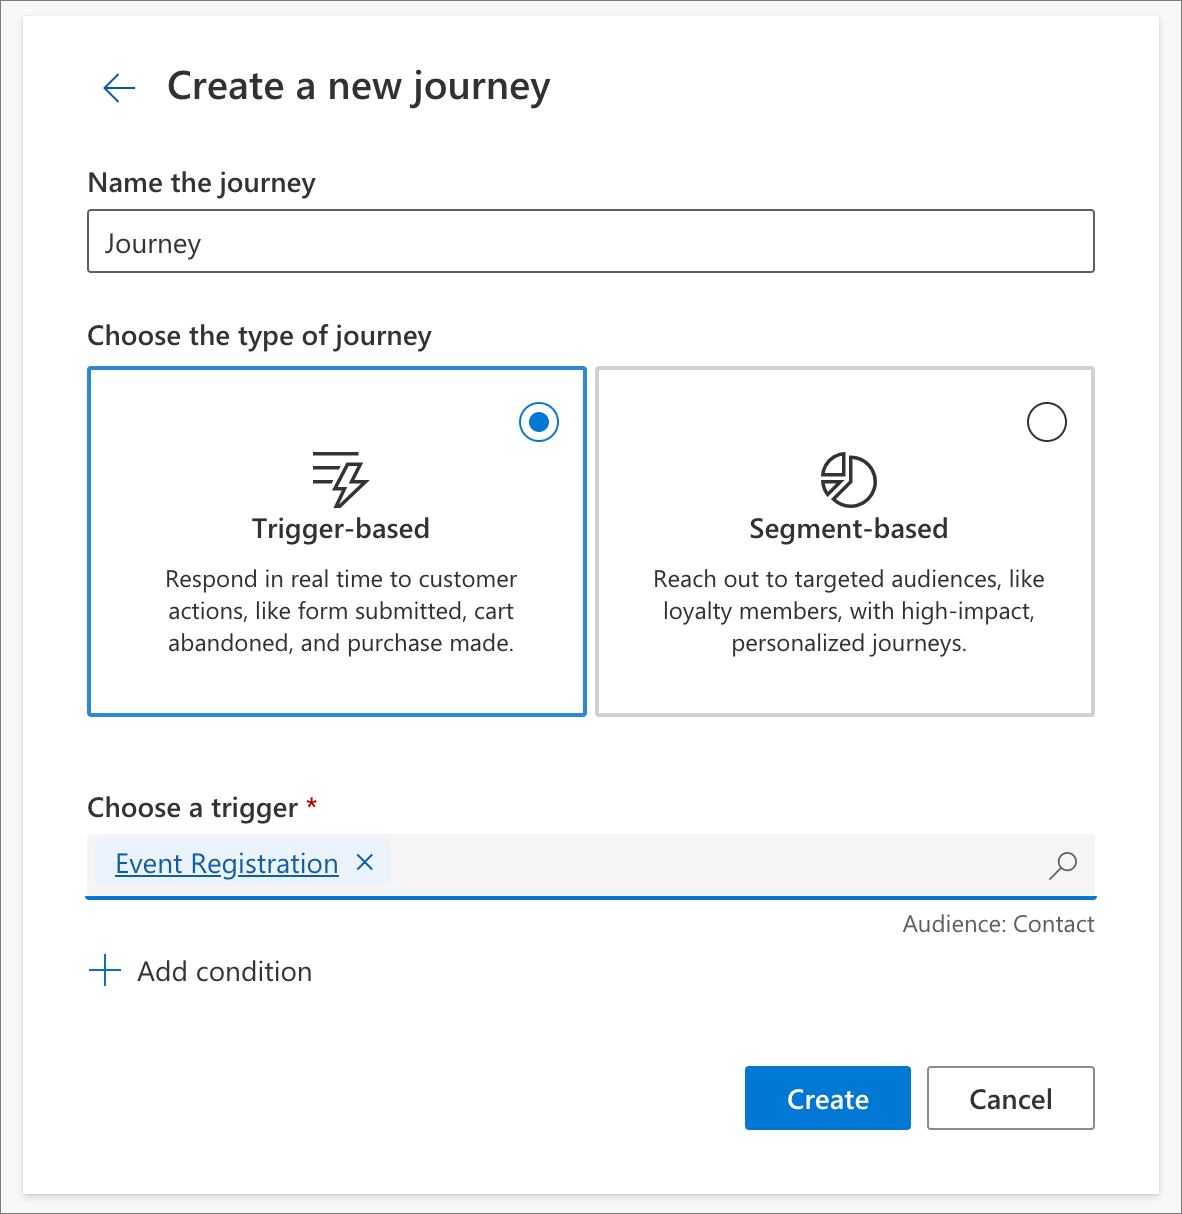Open the Event Registration link
Screen dimensions: 1182x1214
(x=227, y=864)
